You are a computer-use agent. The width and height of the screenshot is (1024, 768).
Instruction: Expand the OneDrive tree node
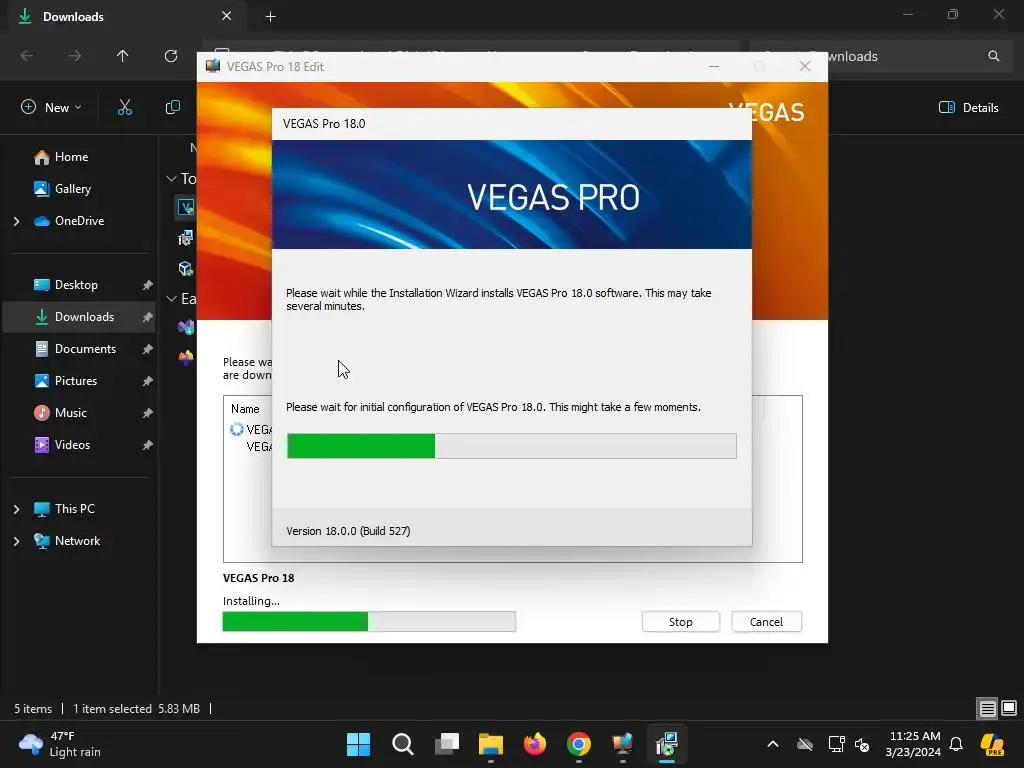(x=16, y=221)
